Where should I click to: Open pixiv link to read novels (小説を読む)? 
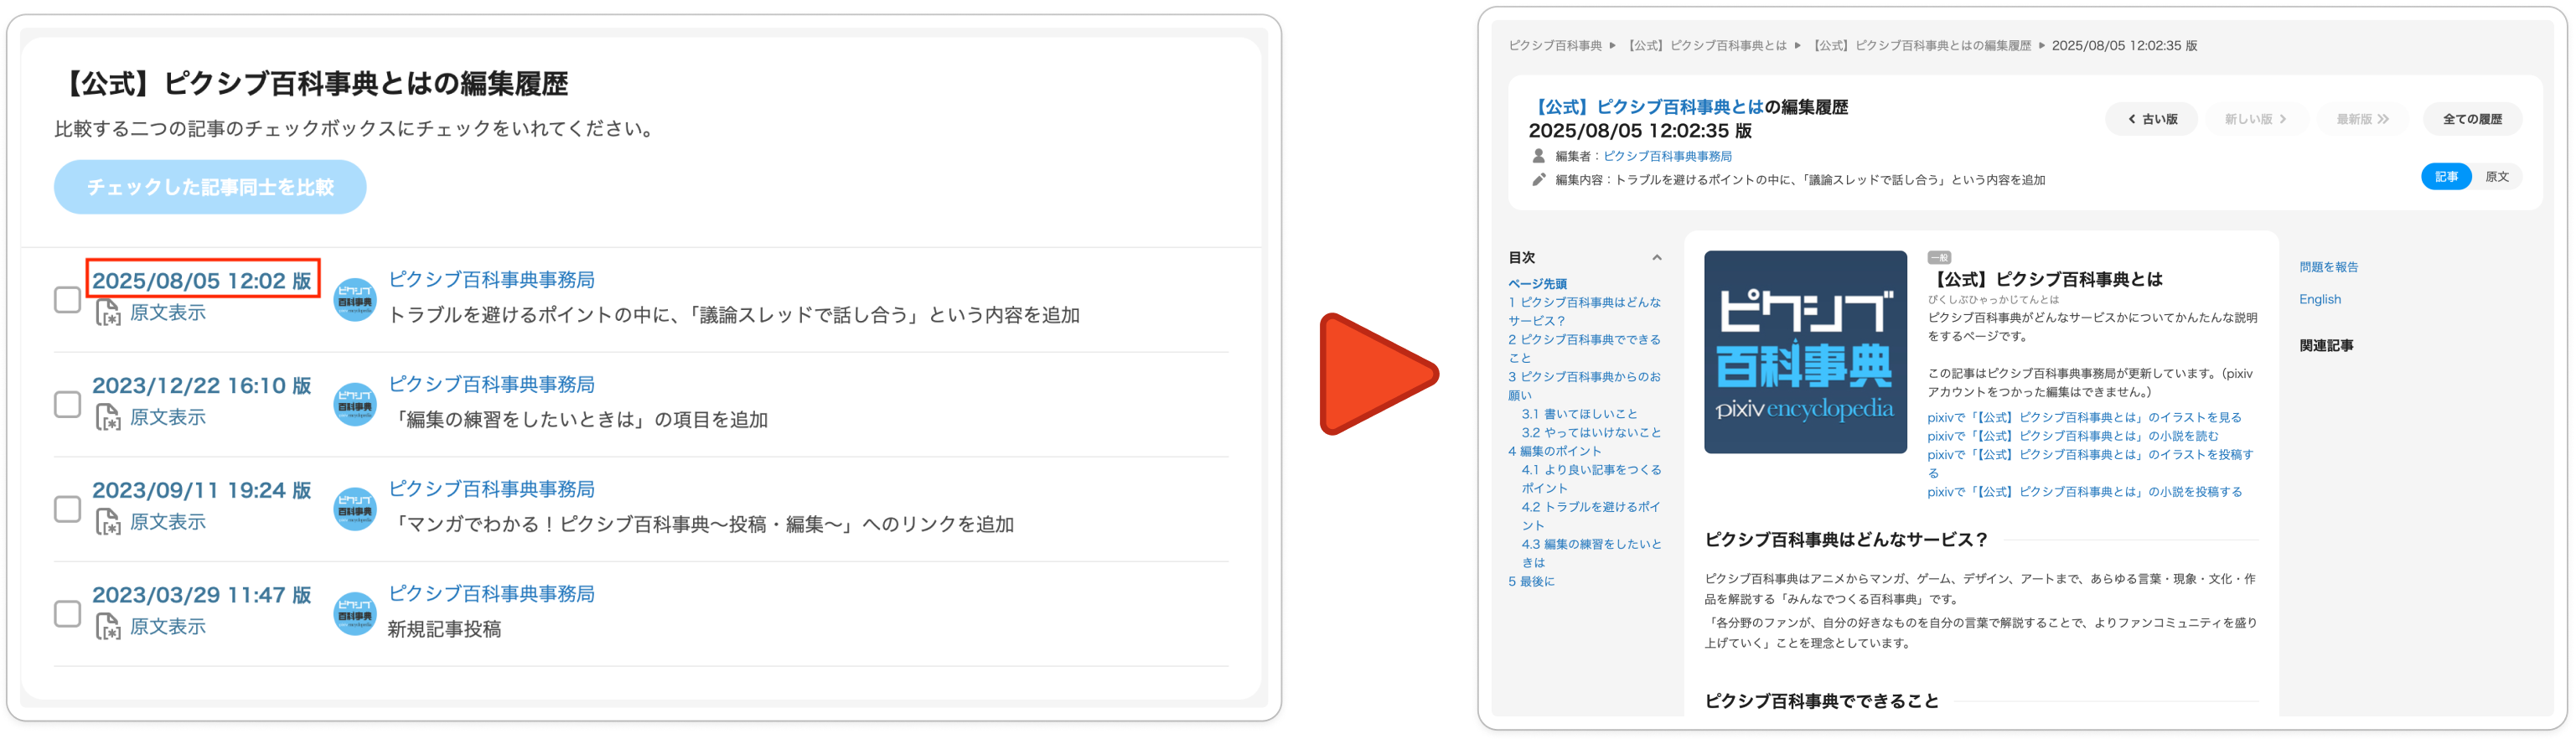(x=2072, y=436)
